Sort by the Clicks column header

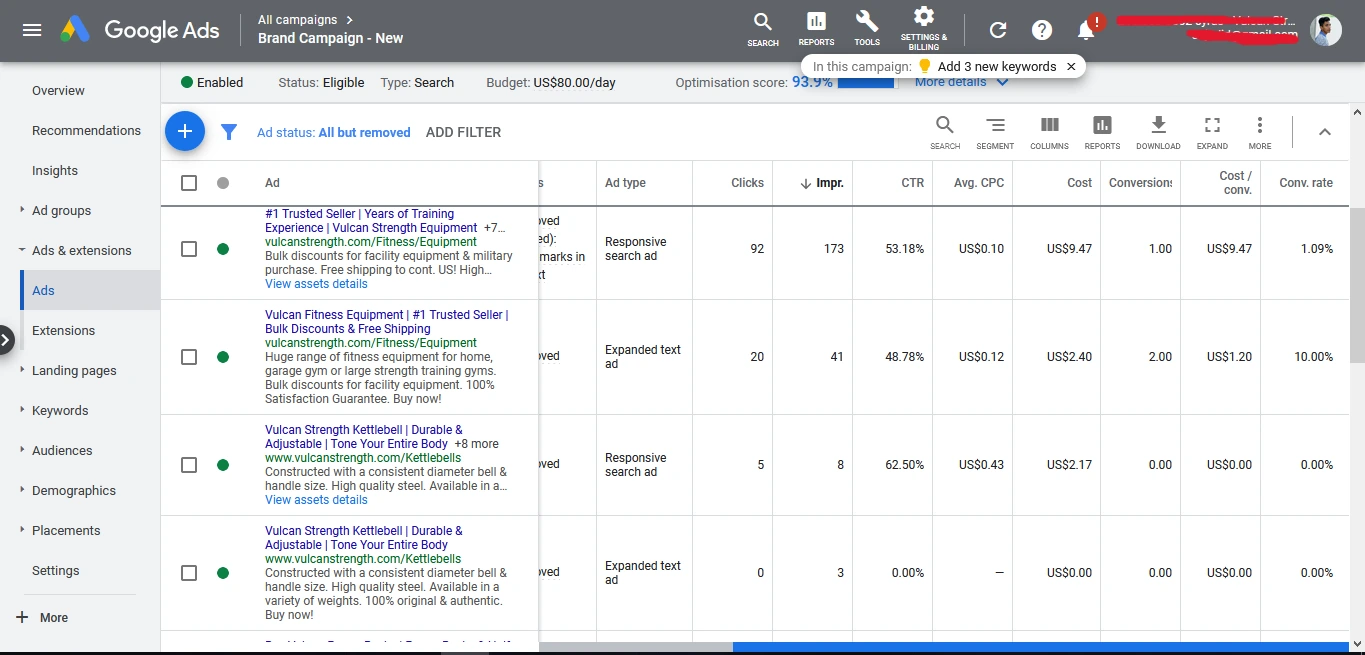[747, 183]
